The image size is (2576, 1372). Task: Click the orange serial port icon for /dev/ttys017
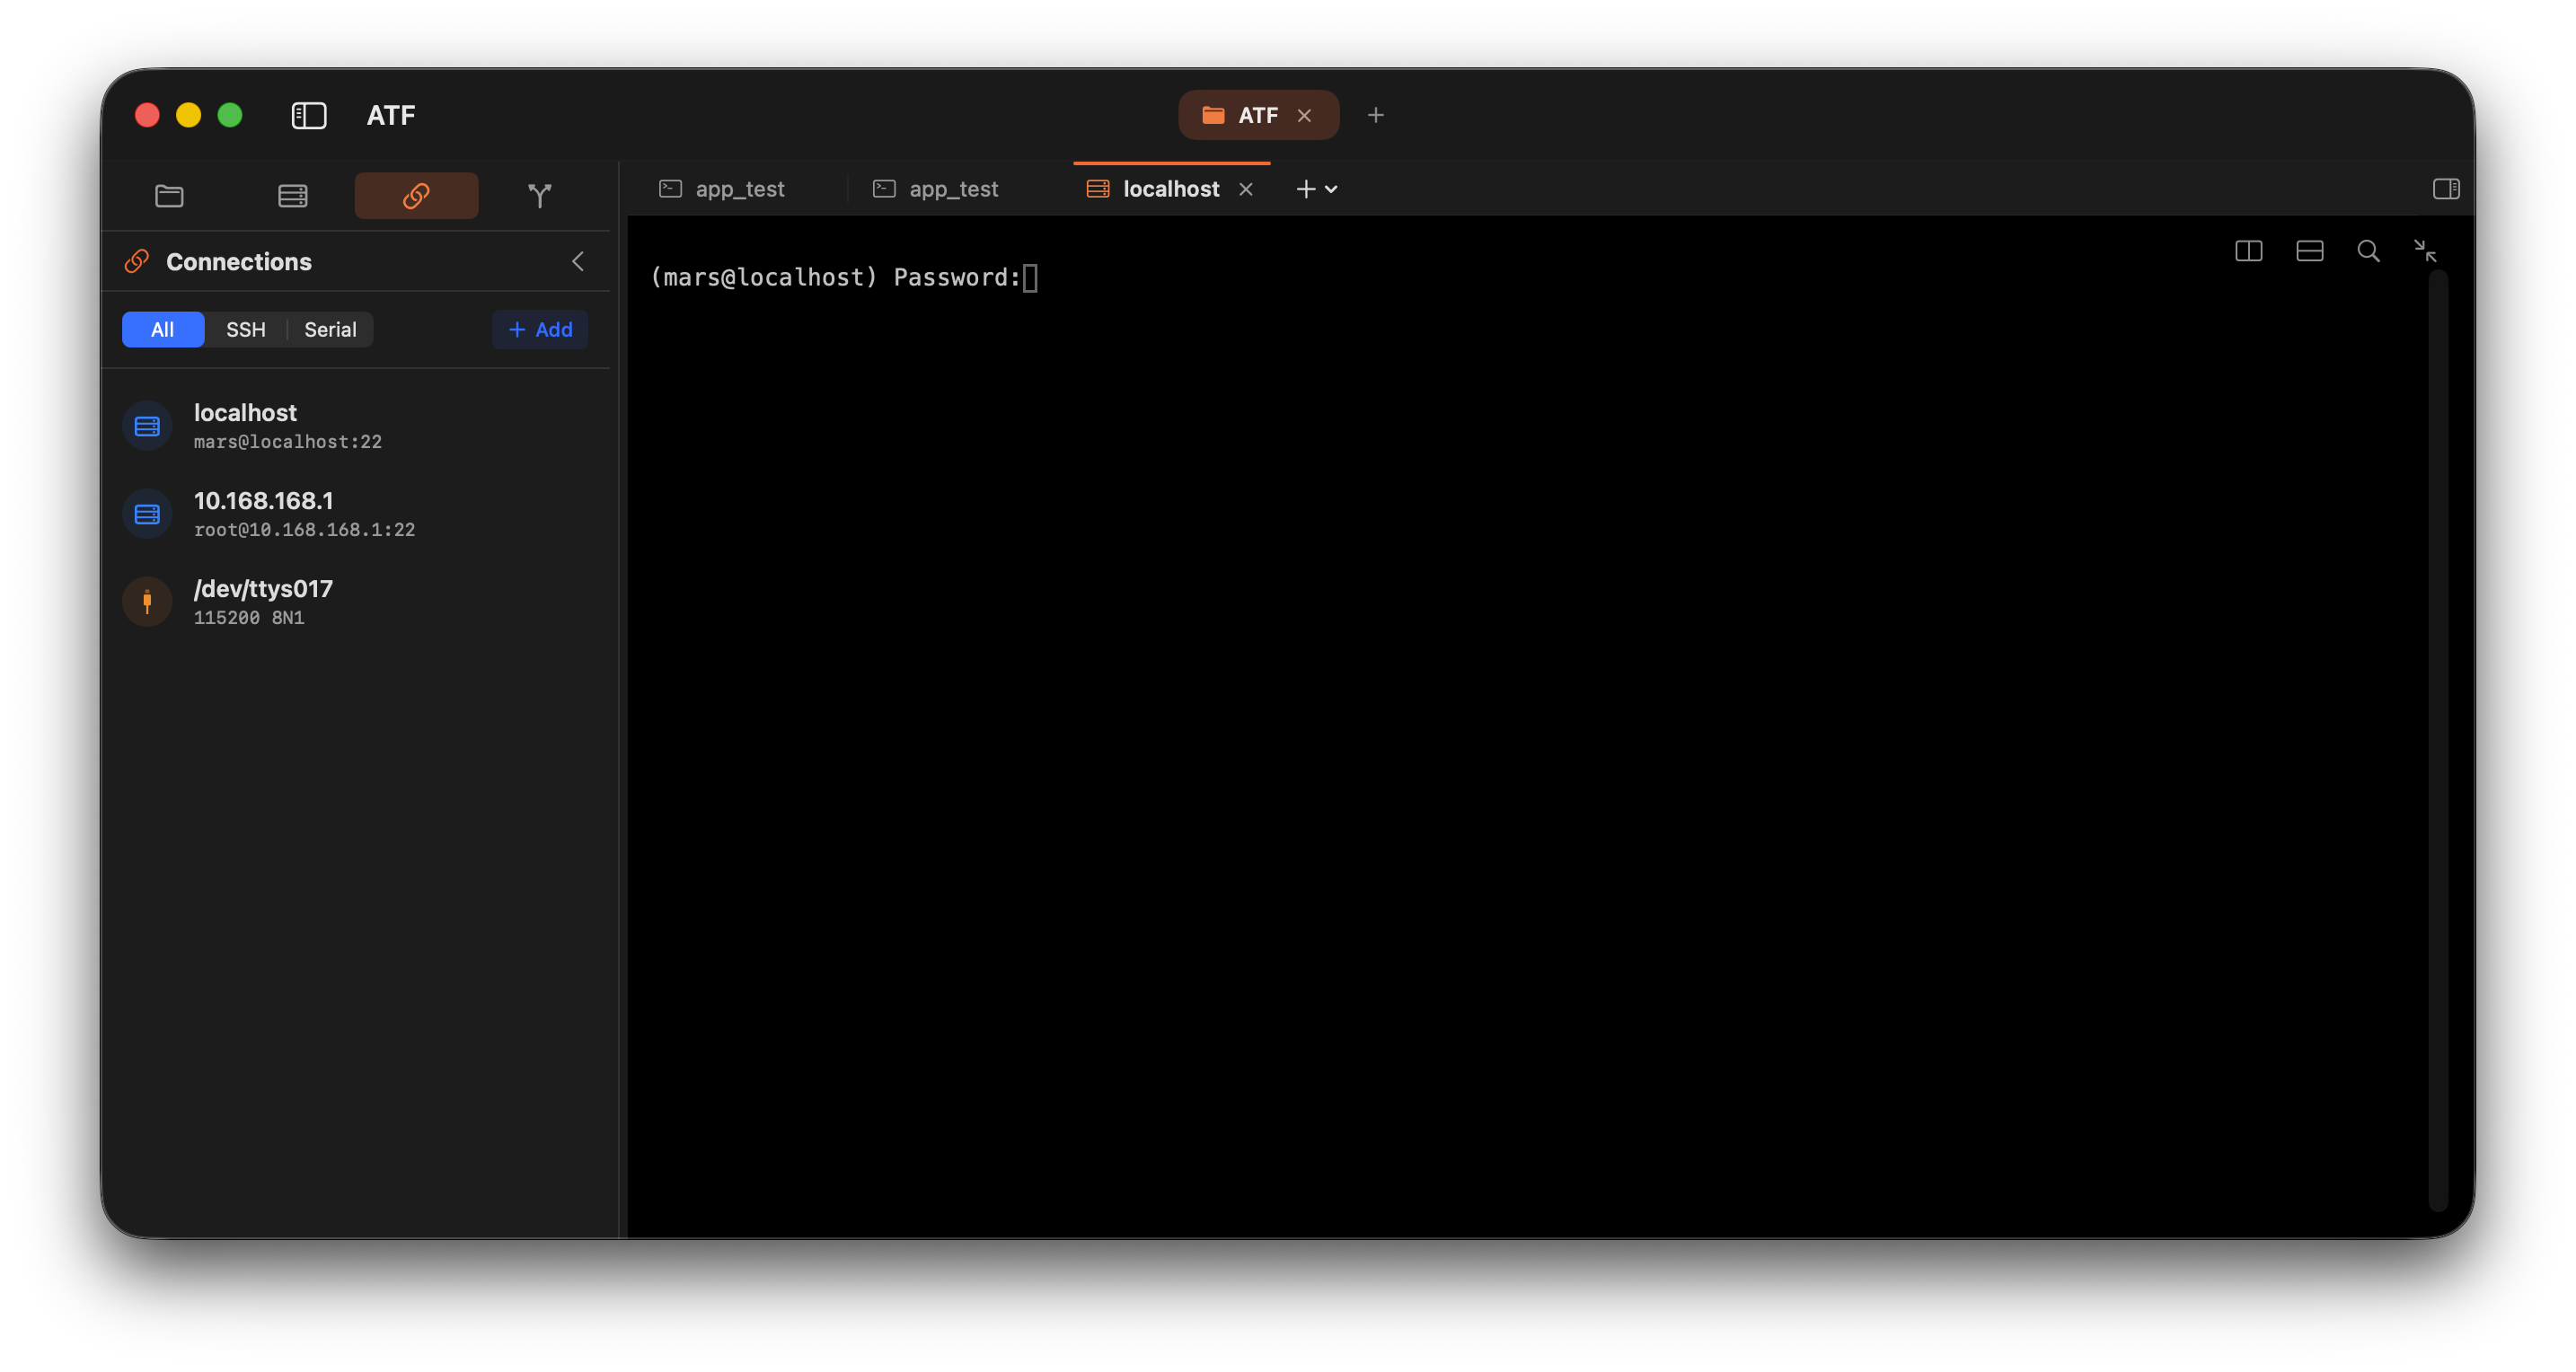(x=147, y=602)
